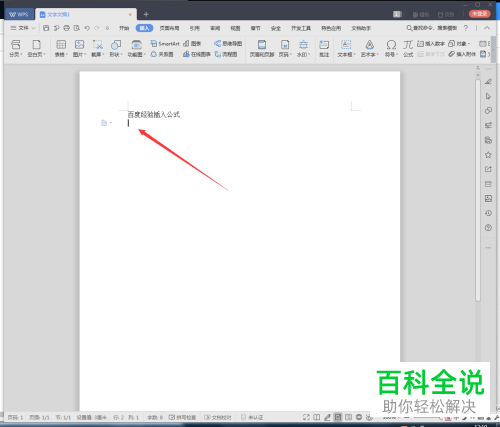This screenshot has height=427, width=500.
Task: Insert a blank page (空白页)
Action: coord(36,48)
